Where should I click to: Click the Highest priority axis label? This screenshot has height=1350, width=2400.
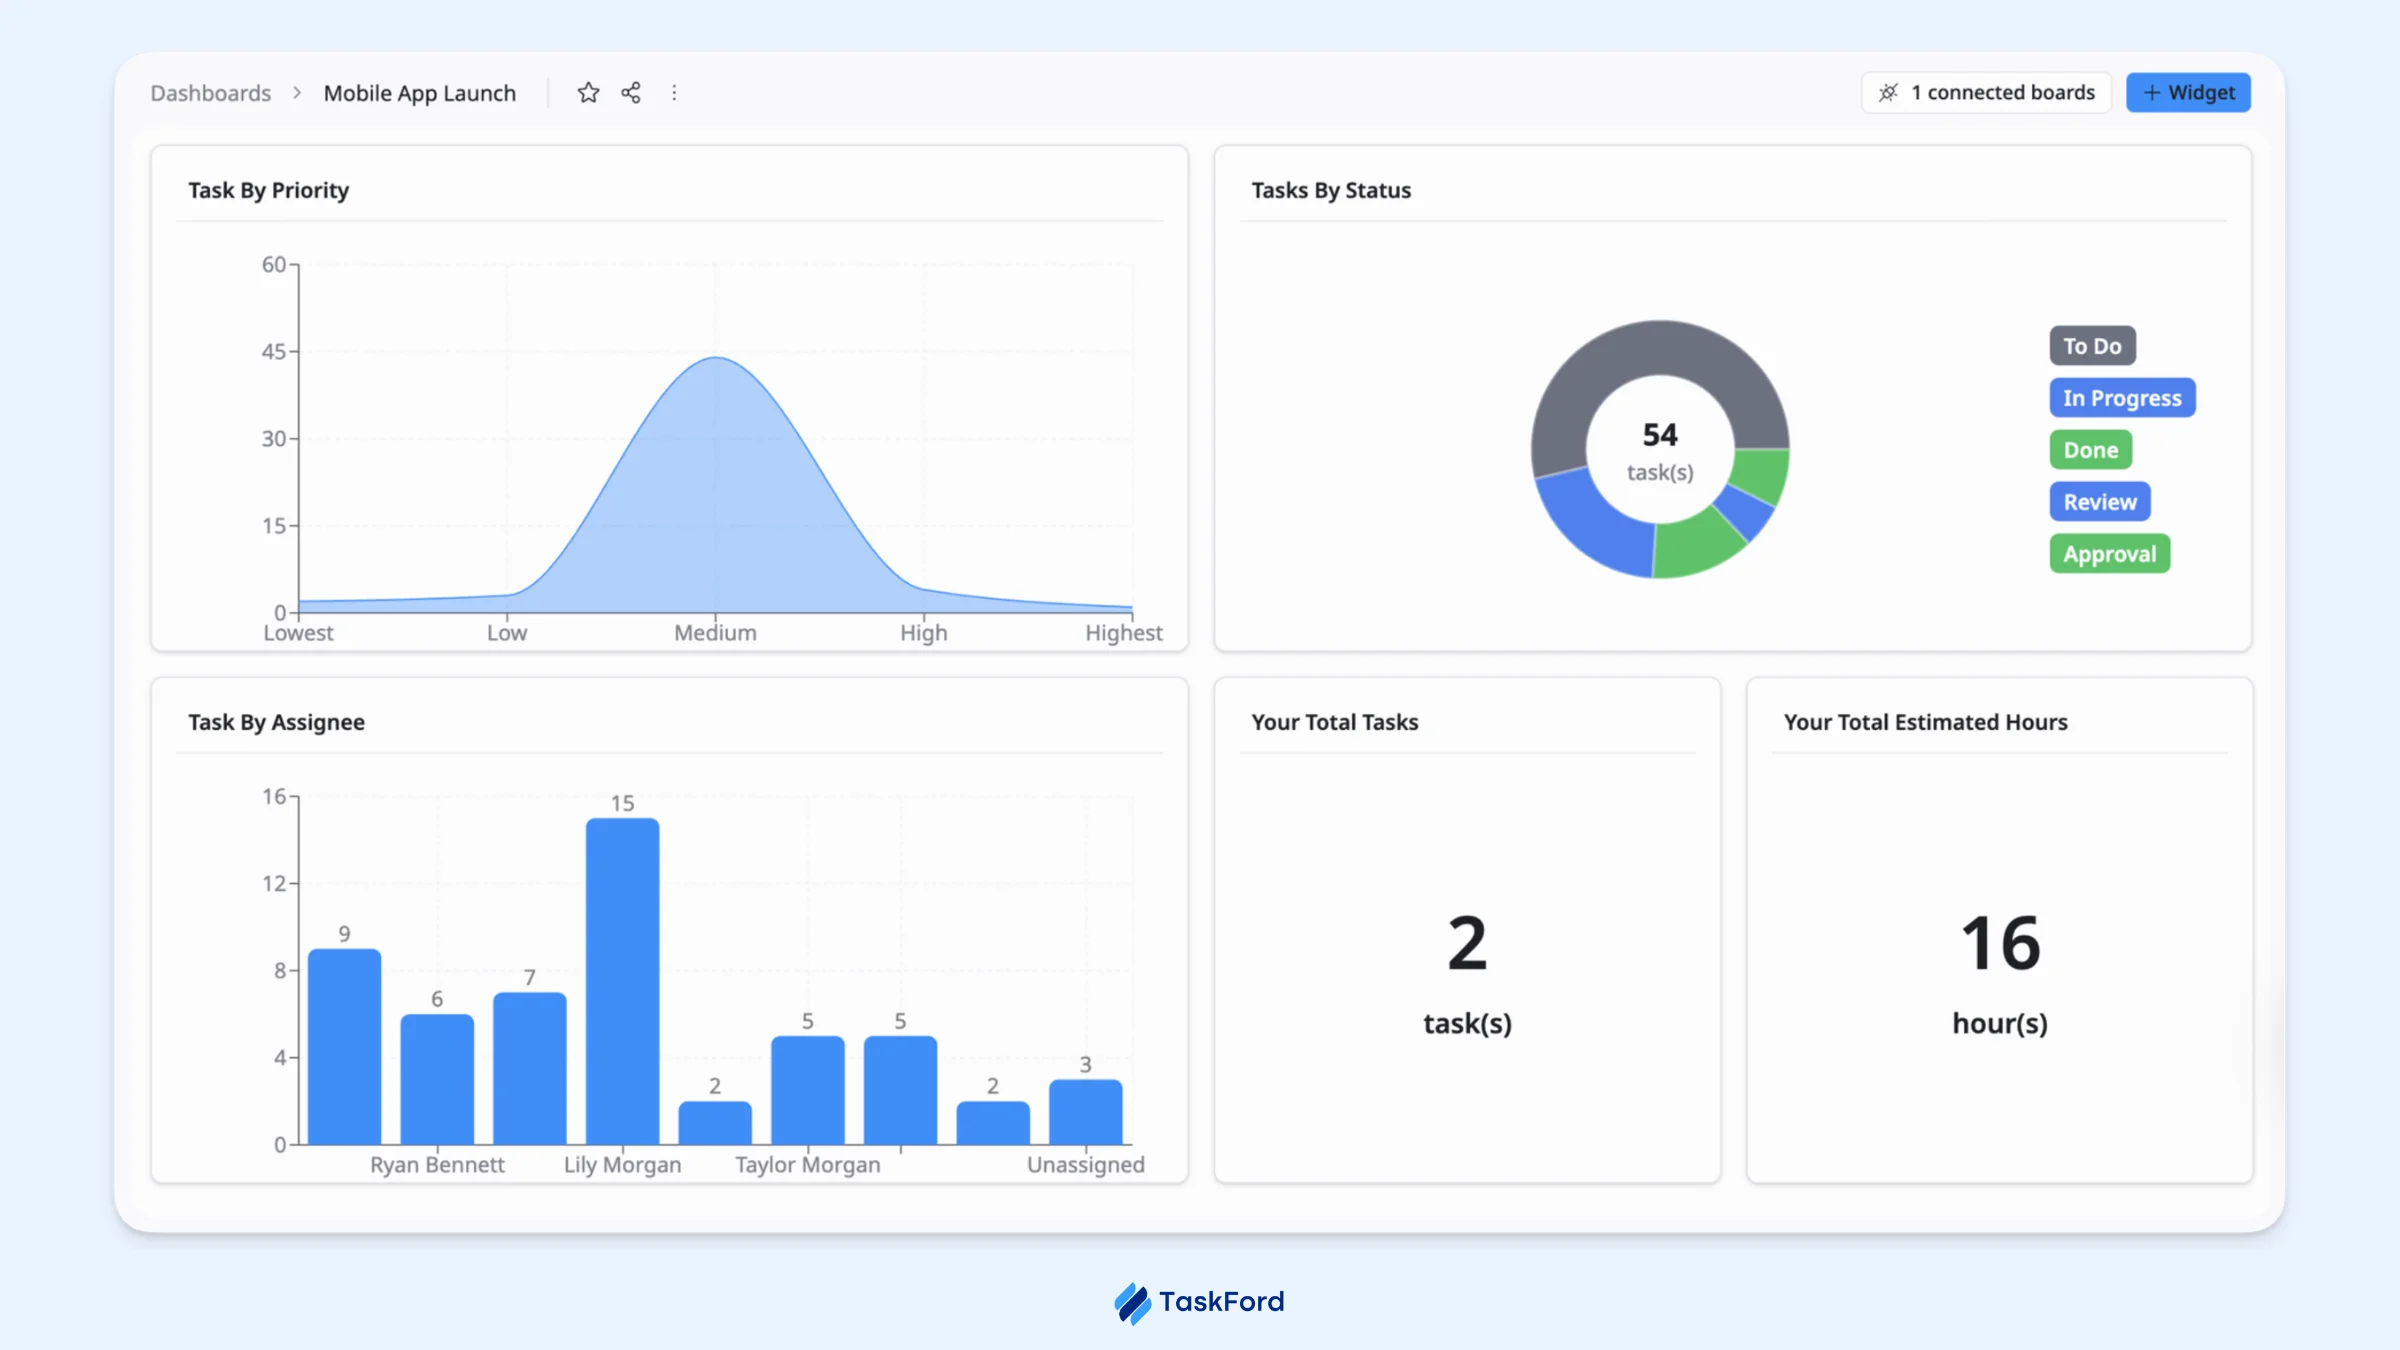coord(1124,633)
